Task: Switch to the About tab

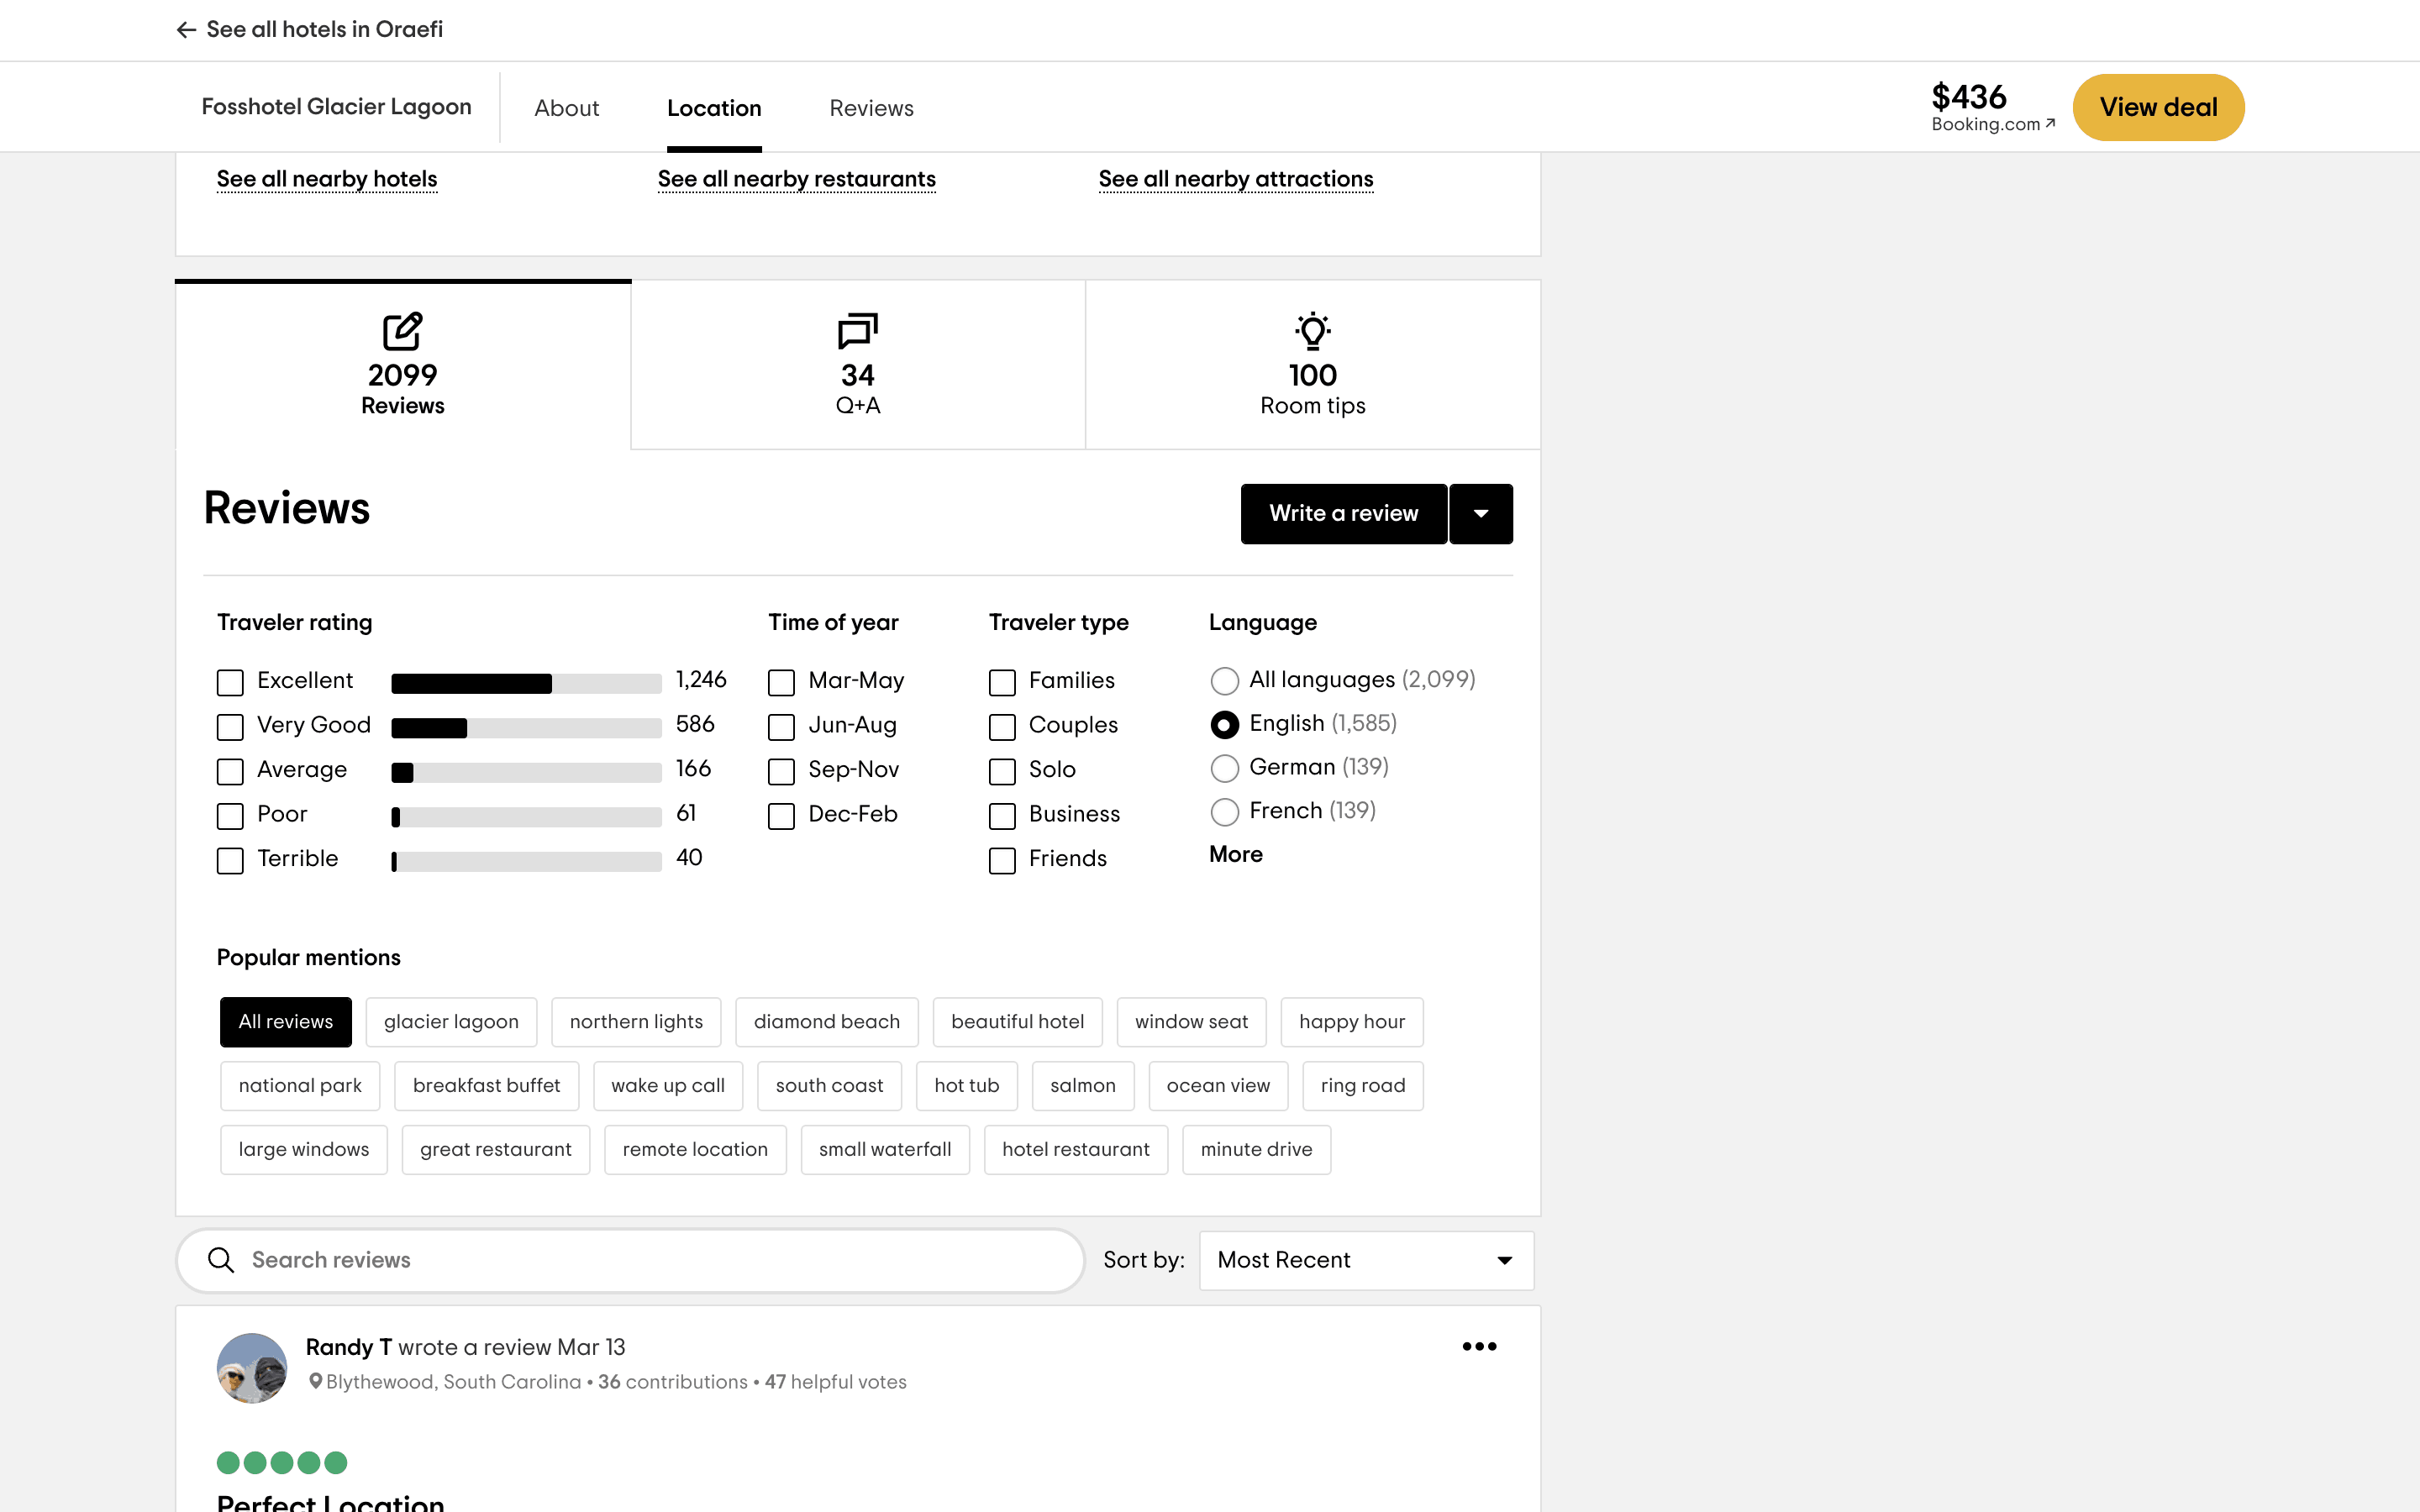Action: [566, 108]
